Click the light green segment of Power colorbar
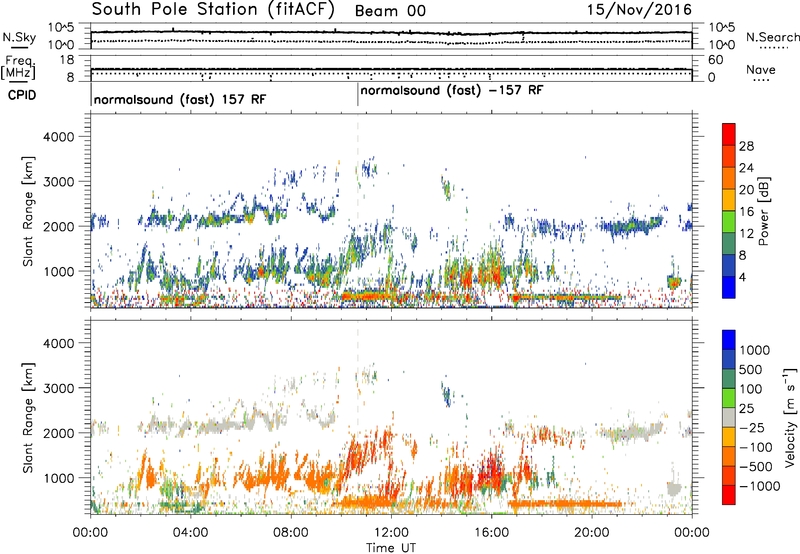 point(729,221)
